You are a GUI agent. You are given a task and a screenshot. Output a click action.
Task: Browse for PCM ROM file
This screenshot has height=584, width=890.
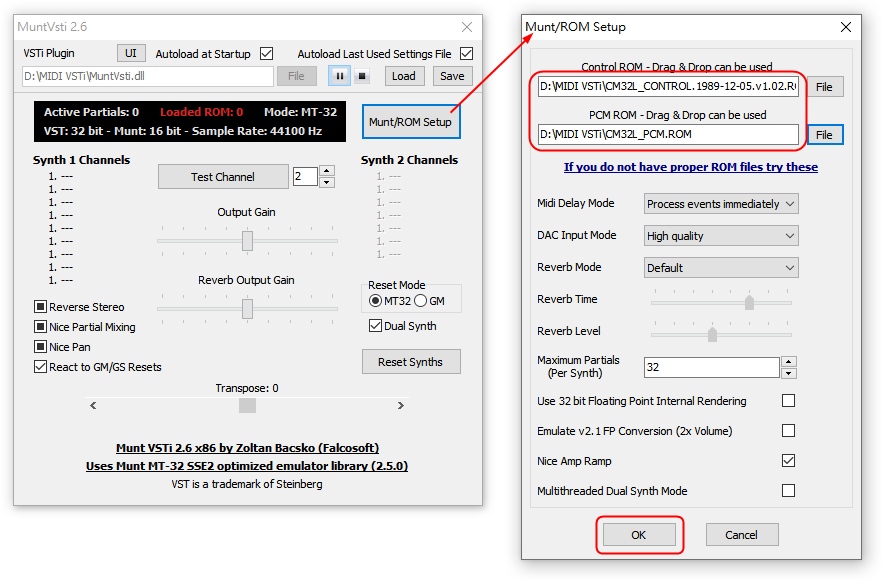click(x=825, y=135)
